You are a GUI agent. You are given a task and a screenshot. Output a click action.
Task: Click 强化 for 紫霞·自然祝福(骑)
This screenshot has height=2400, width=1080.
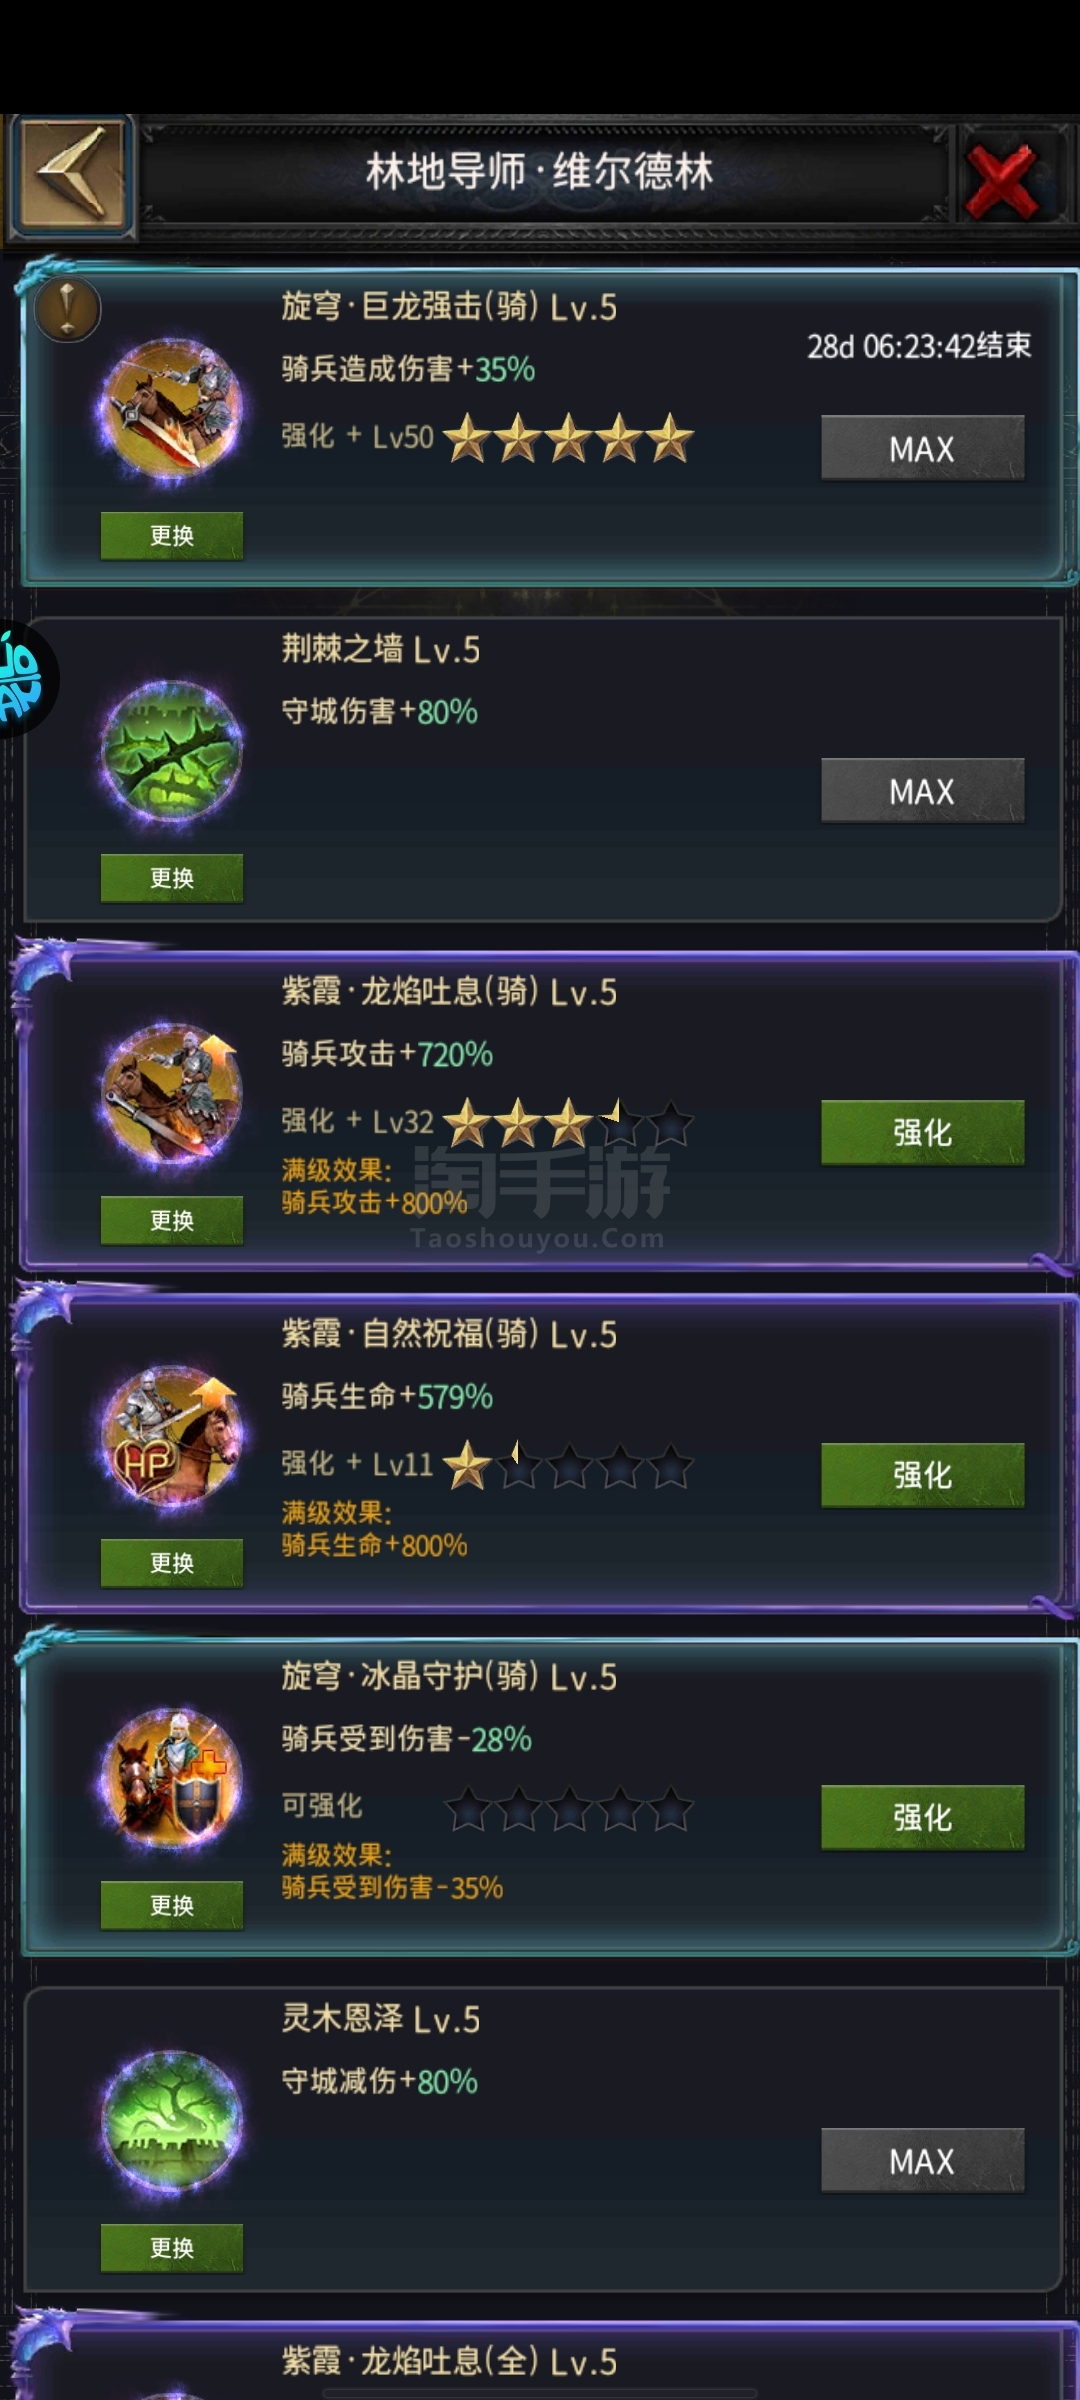click(922, 1474)
